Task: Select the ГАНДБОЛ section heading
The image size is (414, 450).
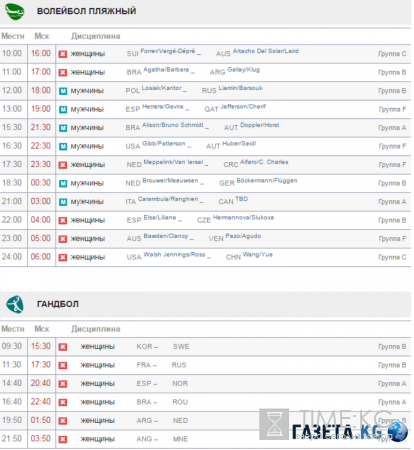Action: 58,304
